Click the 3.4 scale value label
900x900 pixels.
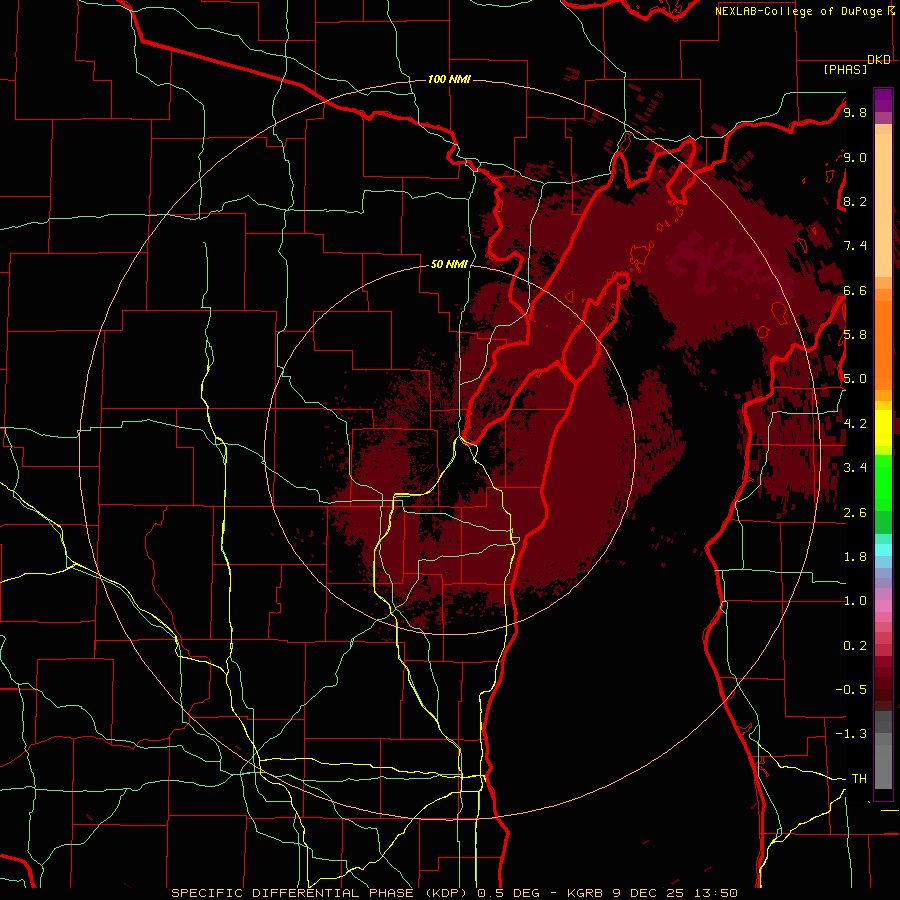tap(855, 468)
